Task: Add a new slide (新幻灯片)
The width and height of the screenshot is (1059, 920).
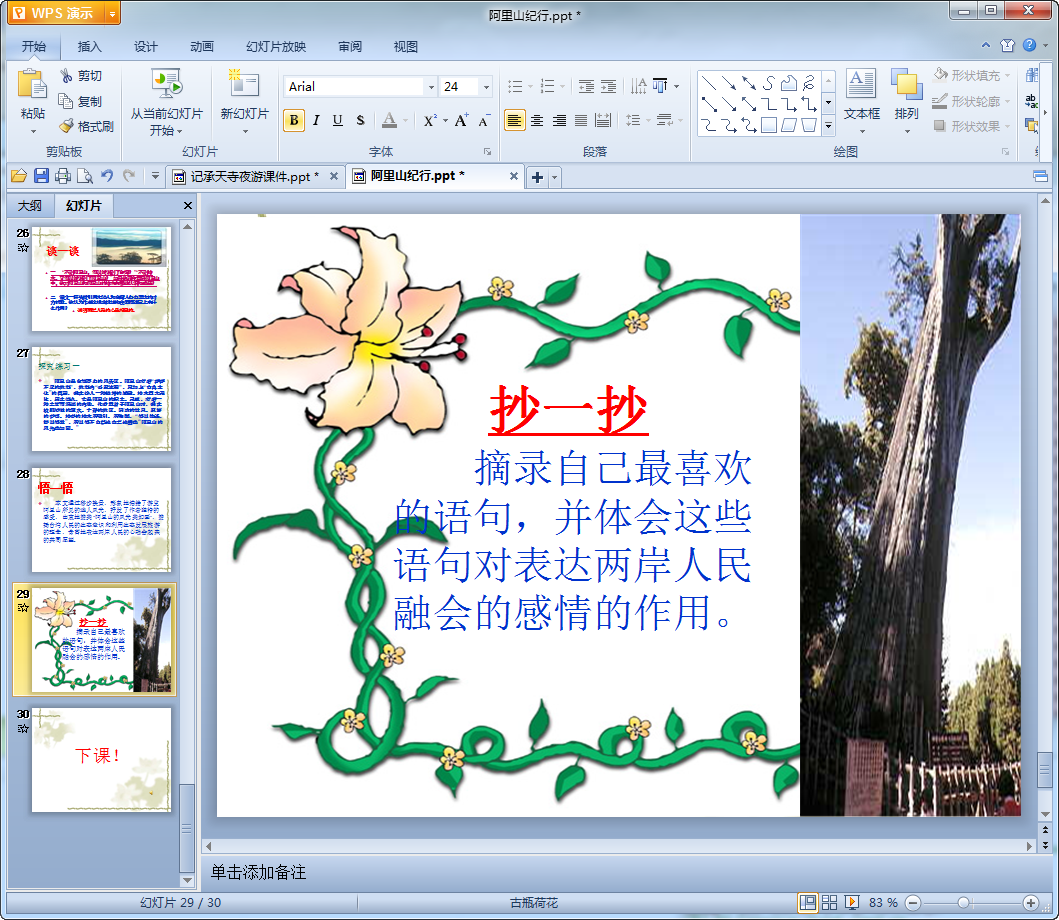Action: coord(244,101)
